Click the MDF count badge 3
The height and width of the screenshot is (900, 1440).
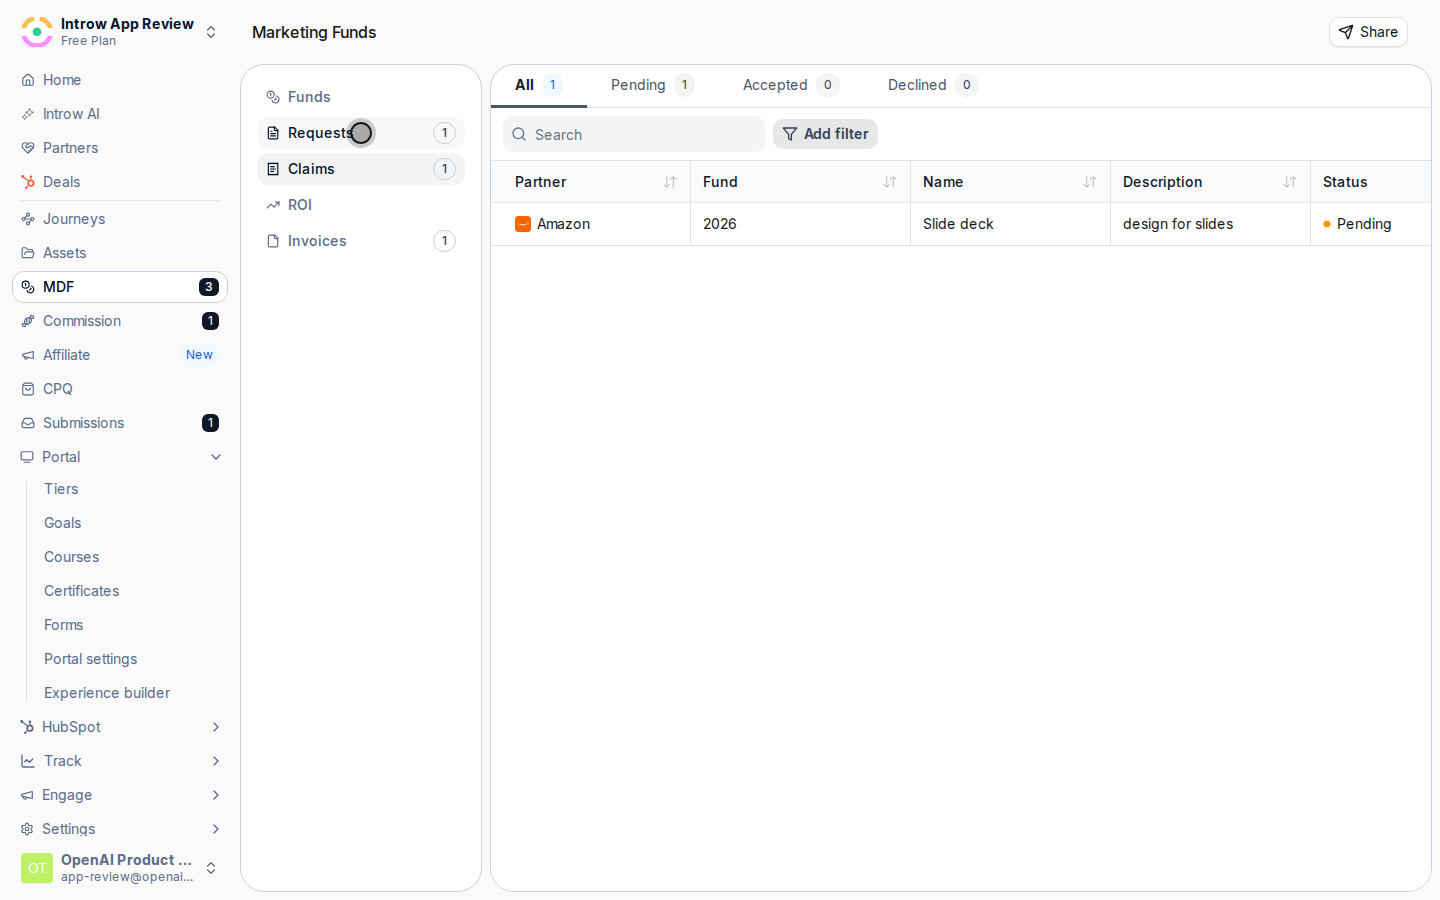[x=208, y=287]
